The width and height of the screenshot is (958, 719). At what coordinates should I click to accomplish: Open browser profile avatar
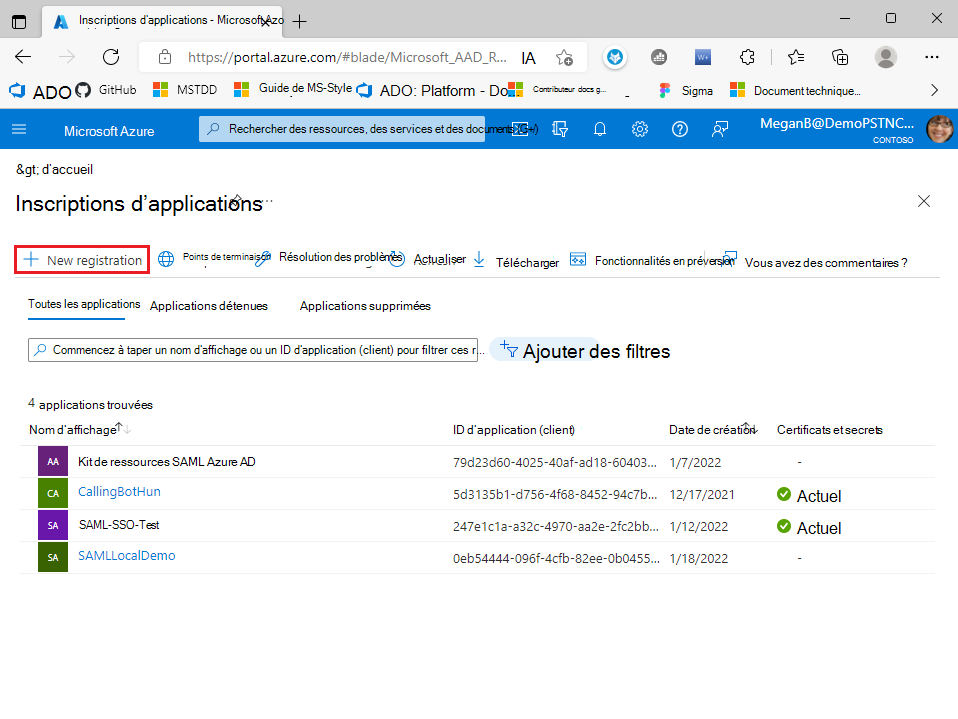pos(885,57)
